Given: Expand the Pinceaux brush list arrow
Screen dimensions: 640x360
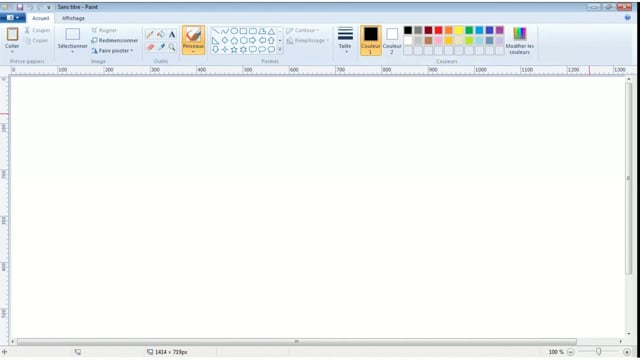Looking at the screenshot, I should 193,52.
